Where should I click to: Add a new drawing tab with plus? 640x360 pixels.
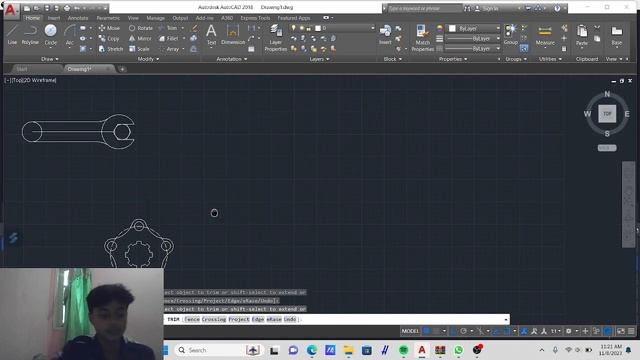pos(122,69)
